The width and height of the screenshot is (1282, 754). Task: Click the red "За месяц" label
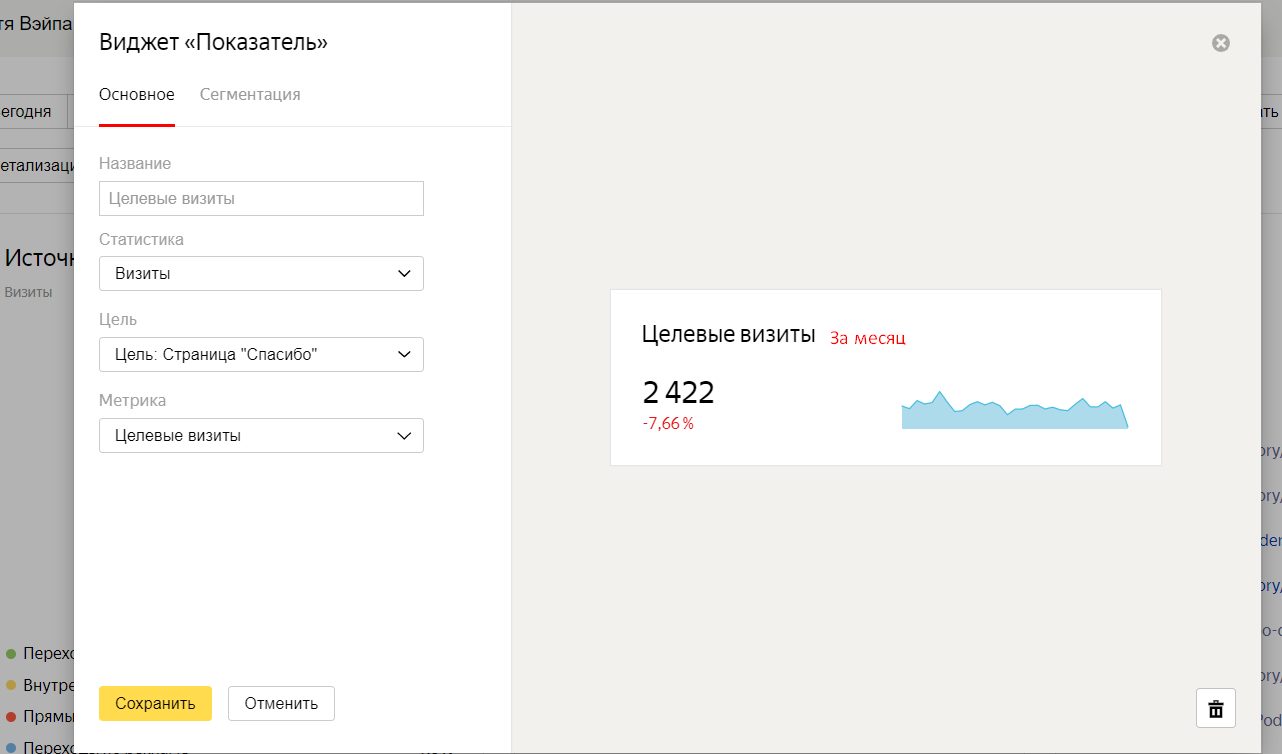(867, 338)
